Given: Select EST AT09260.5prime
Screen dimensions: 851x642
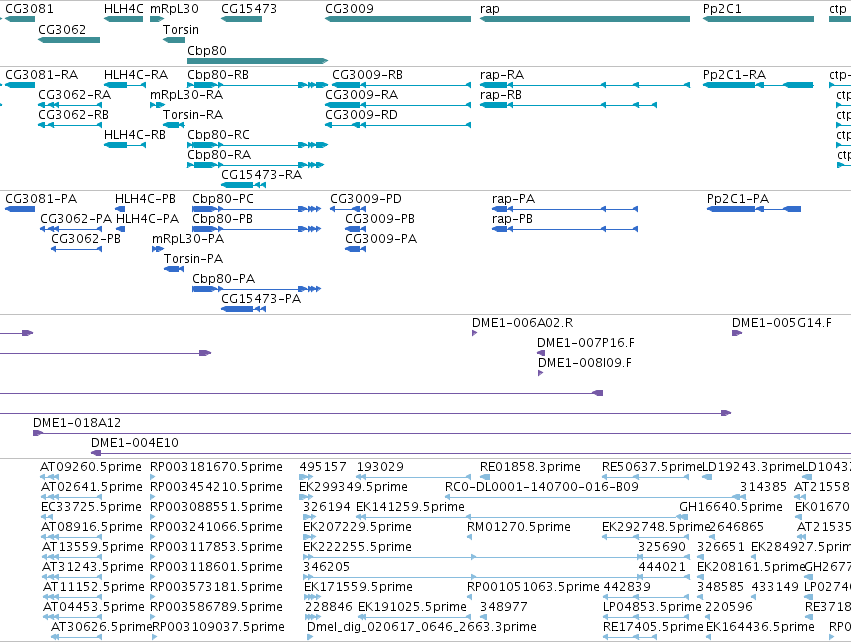Looking at the screenshot, I should point(91,467).
